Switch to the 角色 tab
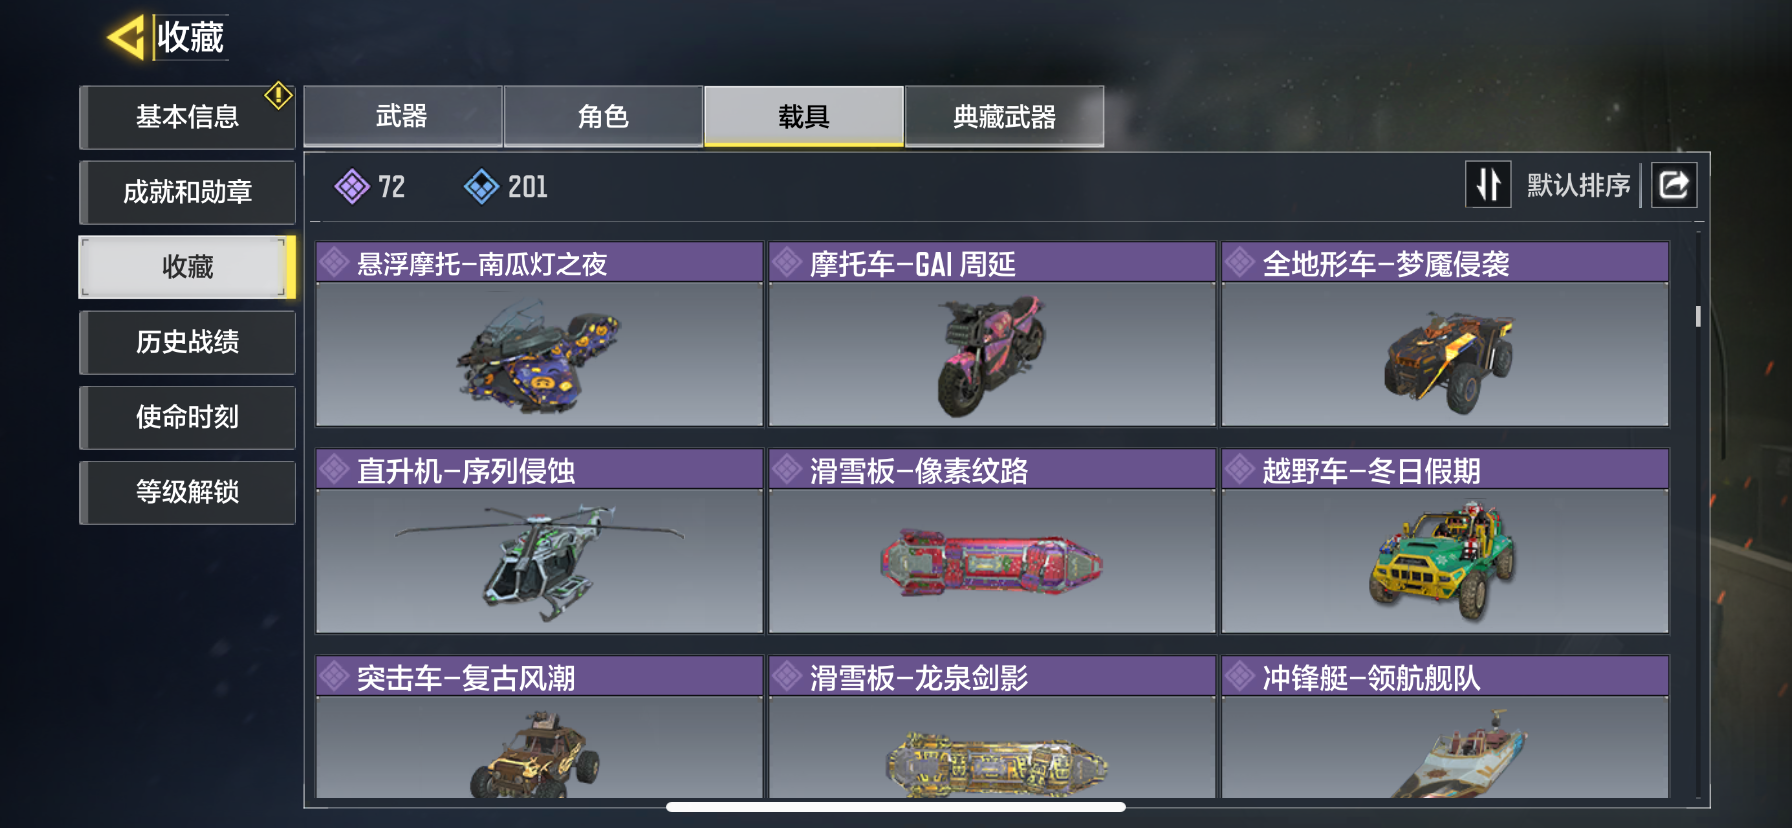 pos(603,117)
